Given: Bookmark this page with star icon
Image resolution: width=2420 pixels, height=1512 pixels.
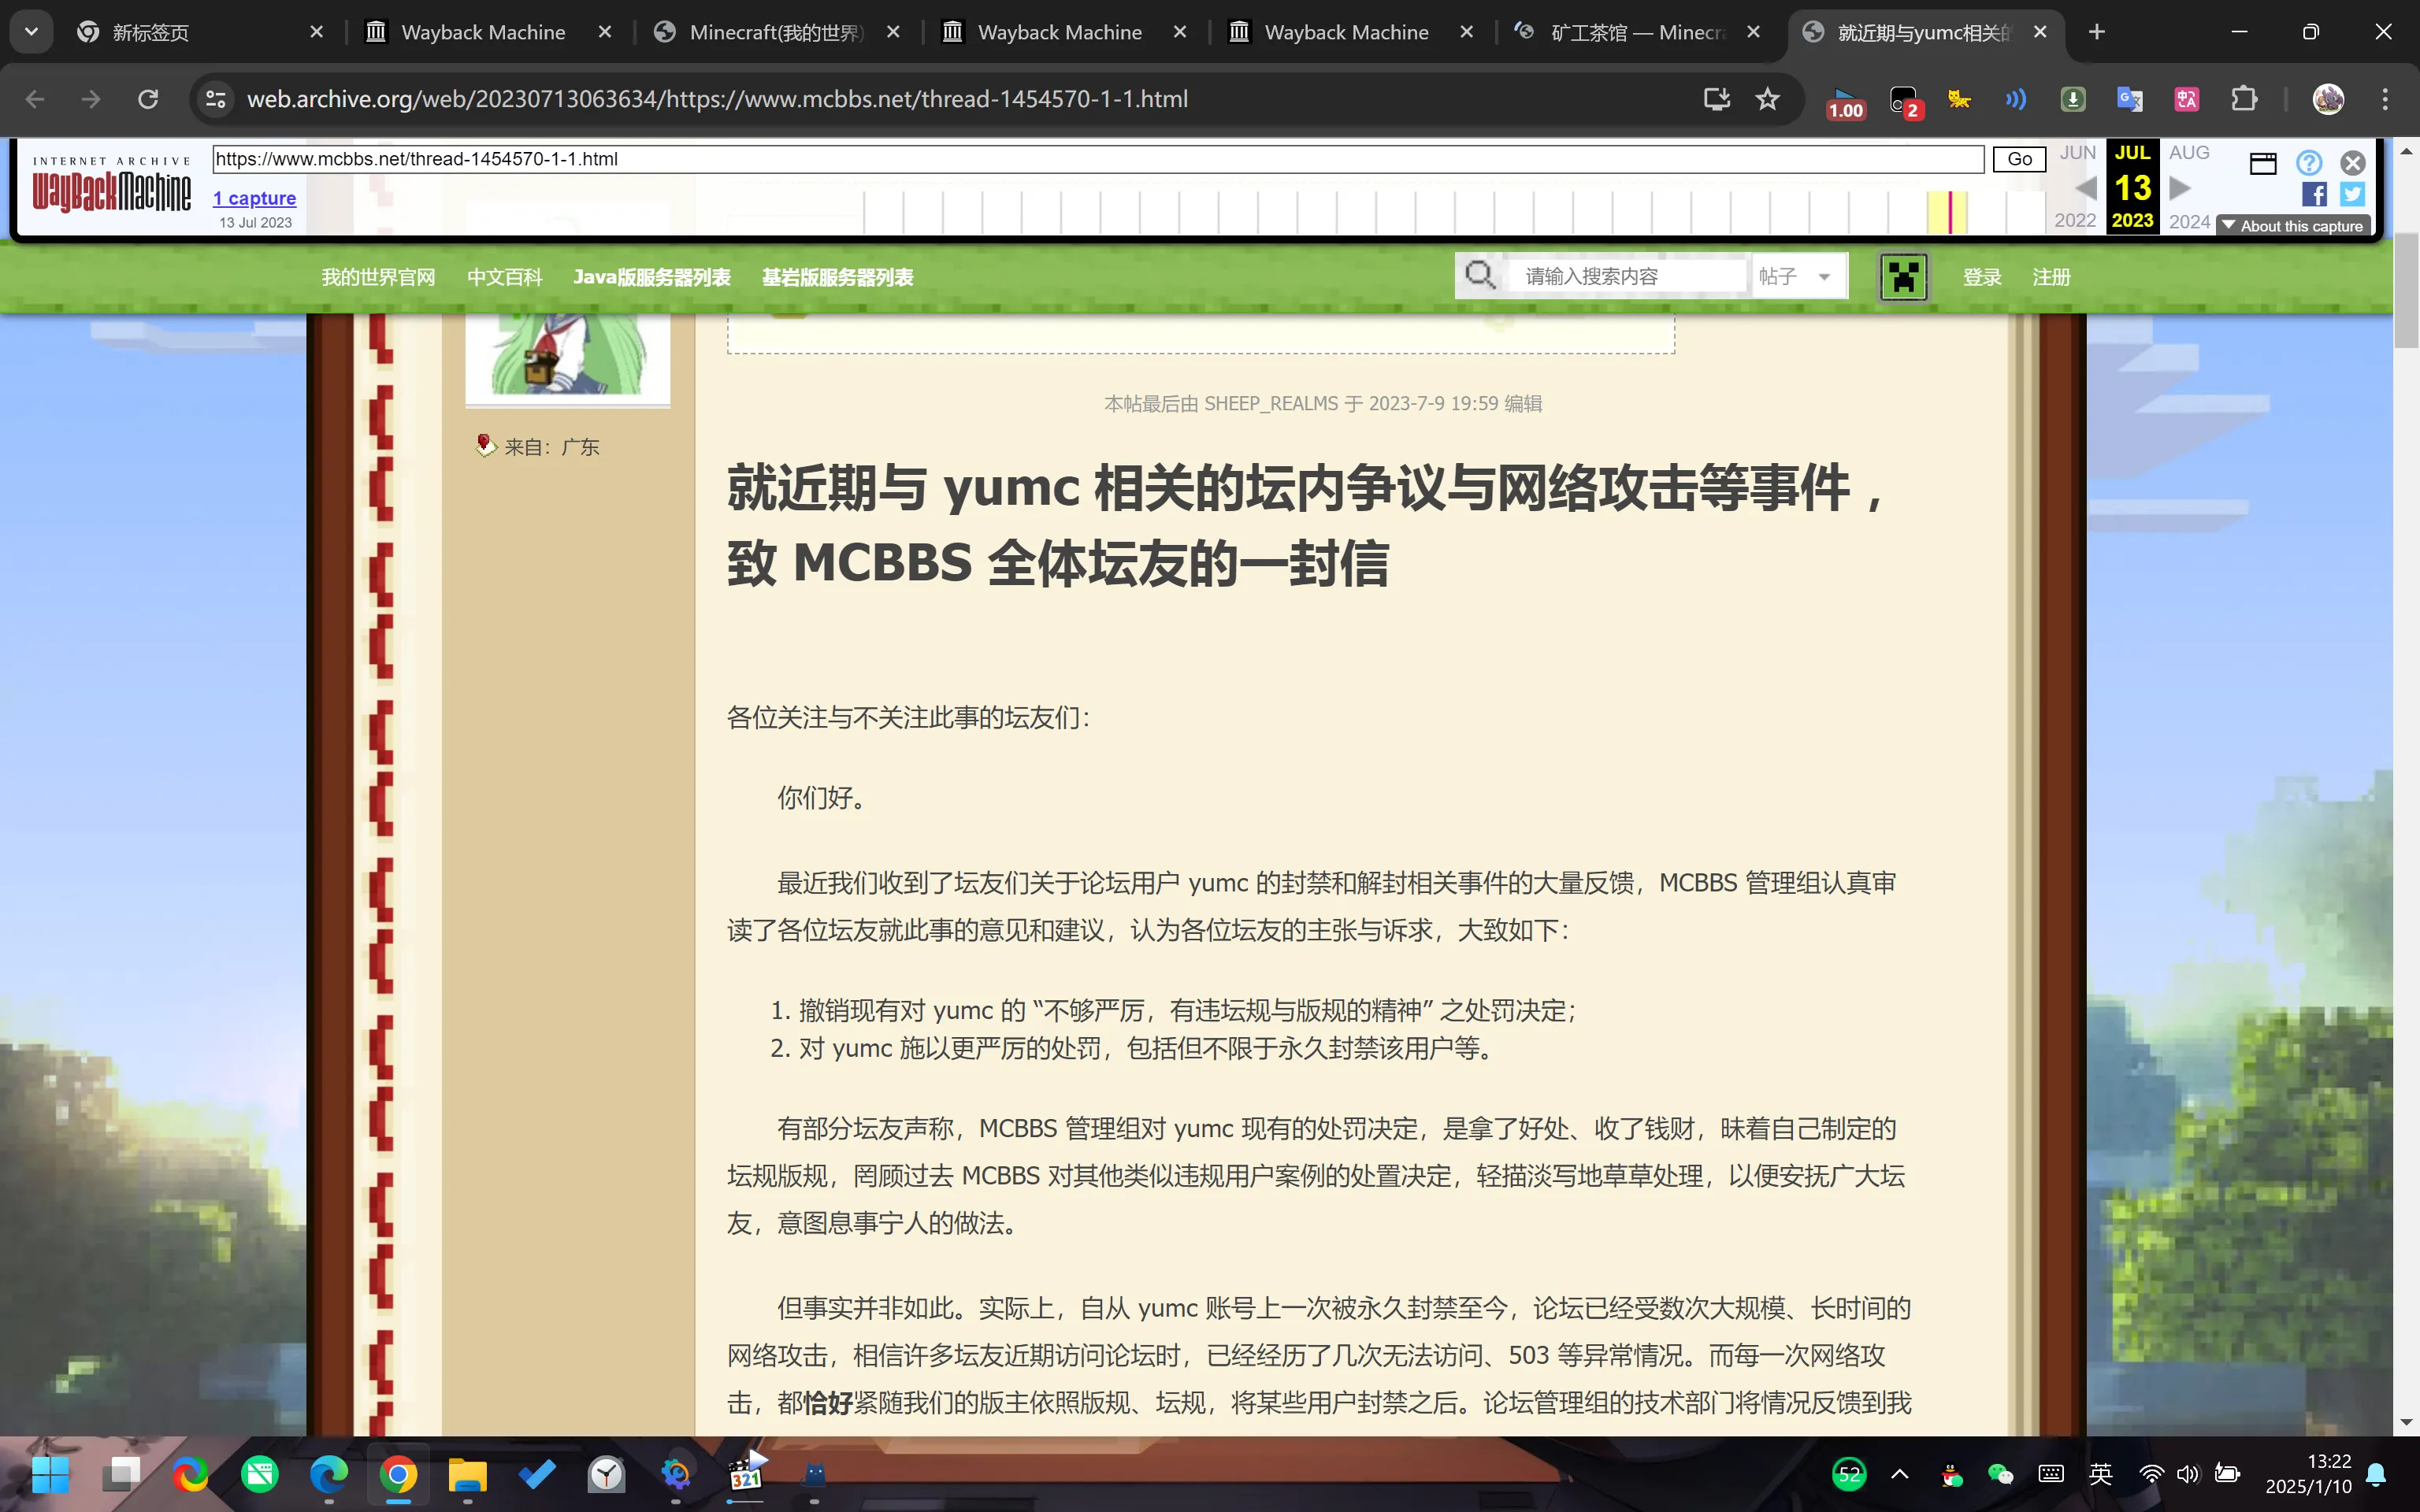Looking at the screenshot, I should (1768, 99).
